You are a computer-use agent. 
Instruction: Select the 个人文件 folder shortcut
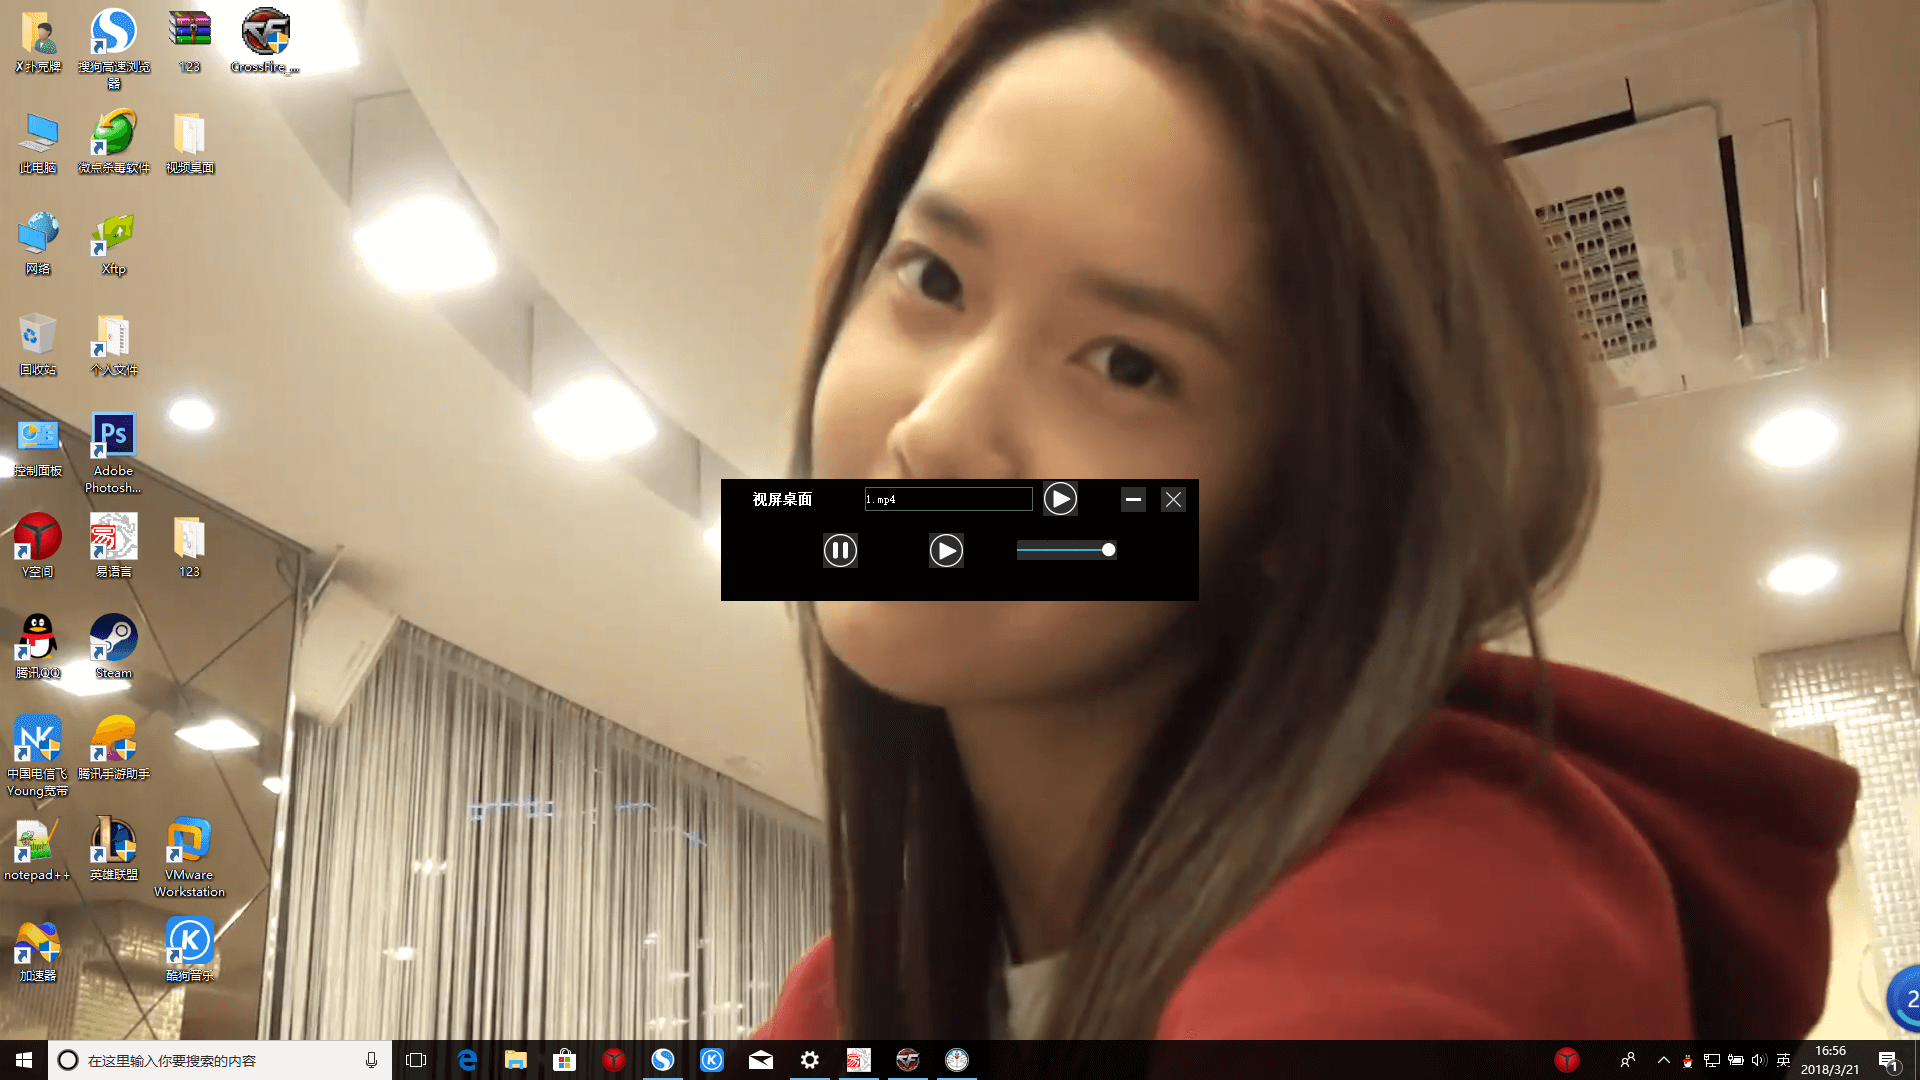114,345
